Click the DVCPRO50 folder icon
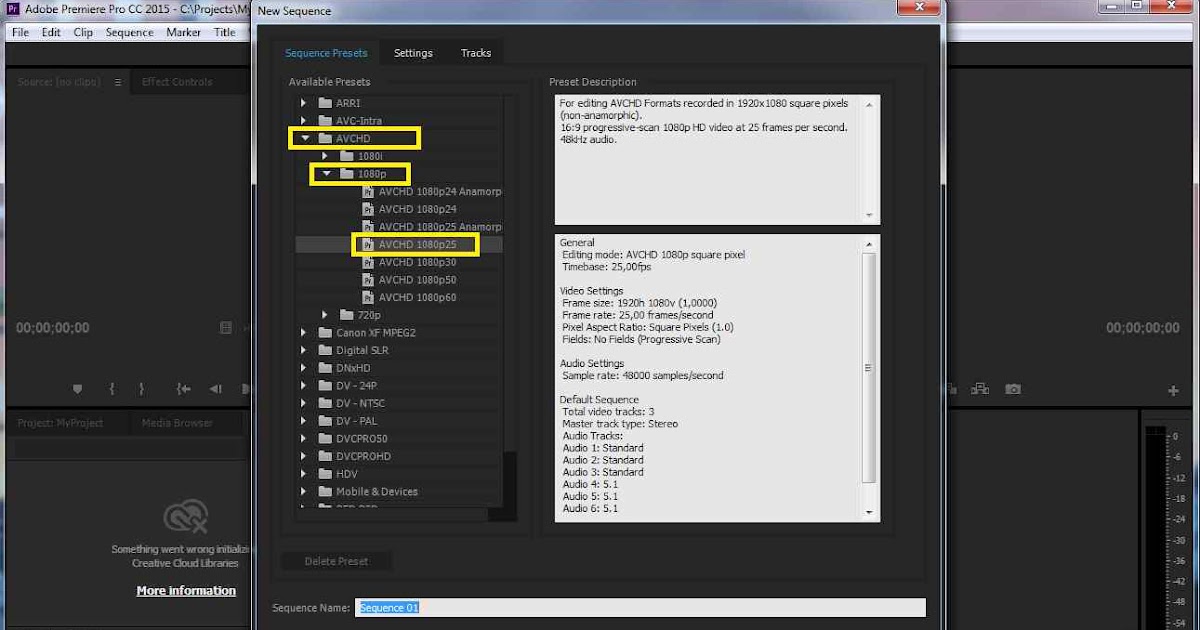1200x630 pixels. pyautogui.click(x=325, y=438)
